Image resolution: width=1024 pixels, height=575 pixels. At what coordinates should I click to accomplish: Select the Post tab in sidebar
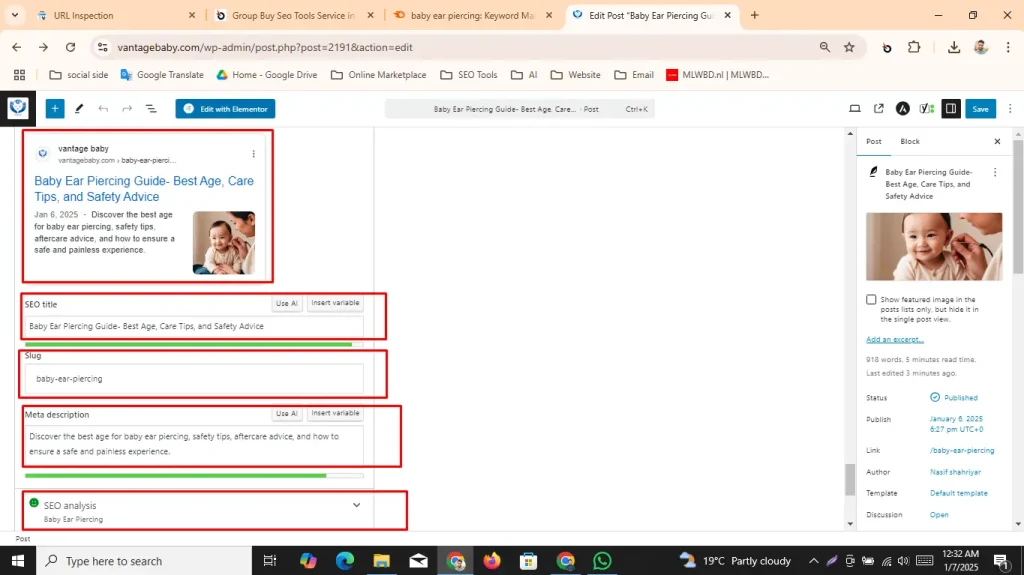coord(873,142)
